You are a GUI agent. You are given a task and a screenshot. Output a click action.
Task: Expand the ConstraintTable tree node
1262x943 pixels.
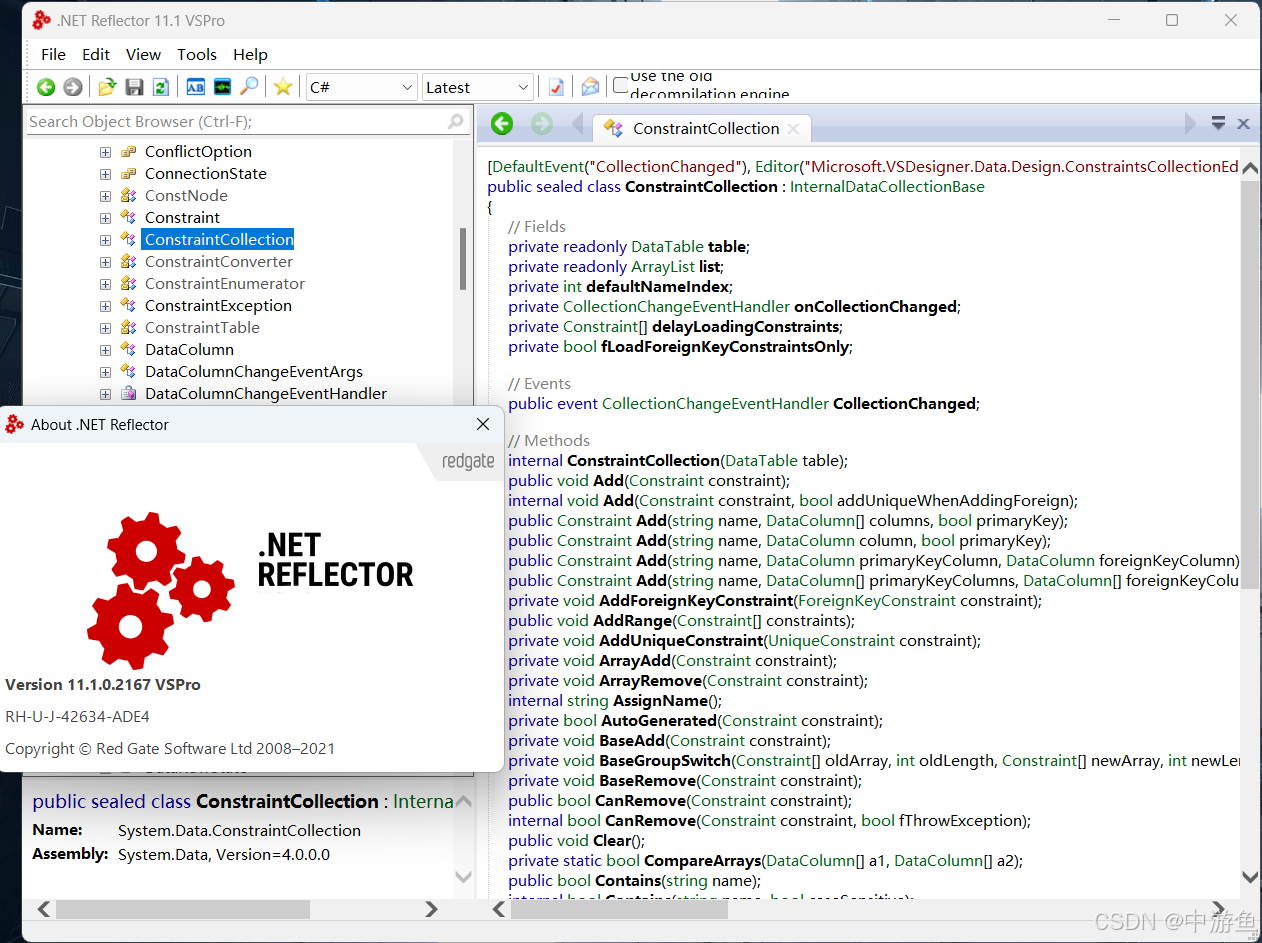pos(105,328)
